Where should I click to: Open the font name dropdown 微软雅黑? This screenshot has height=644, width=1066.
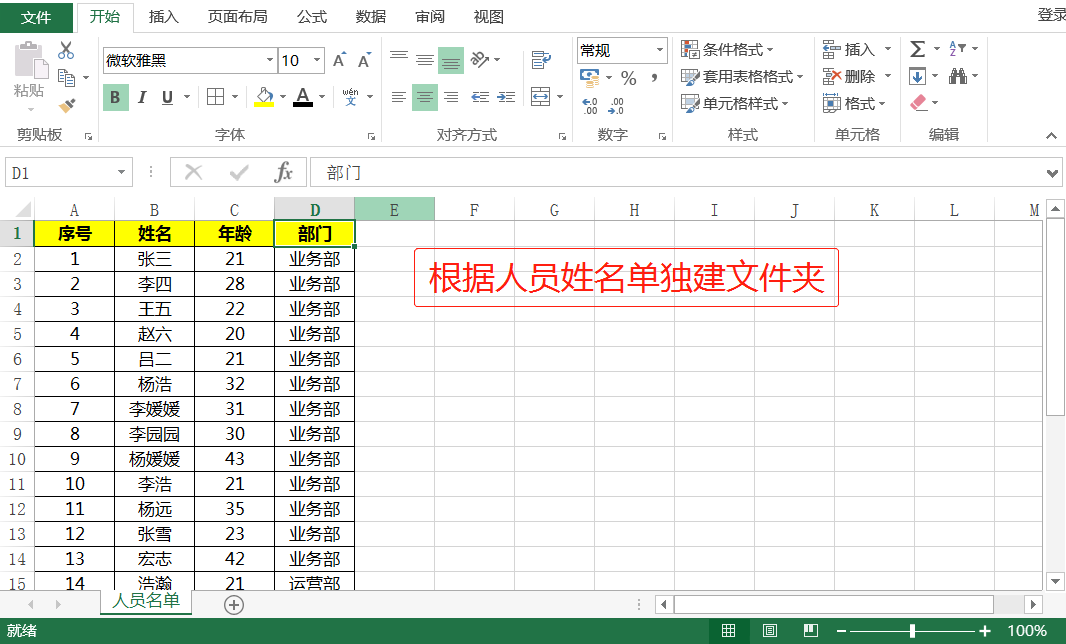point(269,61)
